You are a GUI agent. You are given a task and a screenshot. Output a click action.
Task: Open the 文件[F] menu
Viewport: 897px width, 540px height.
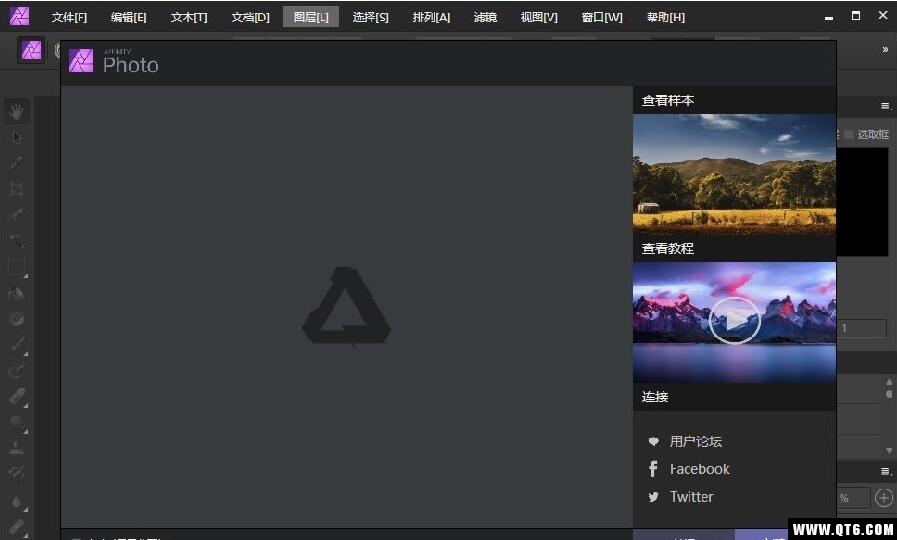tap(69, 17)
